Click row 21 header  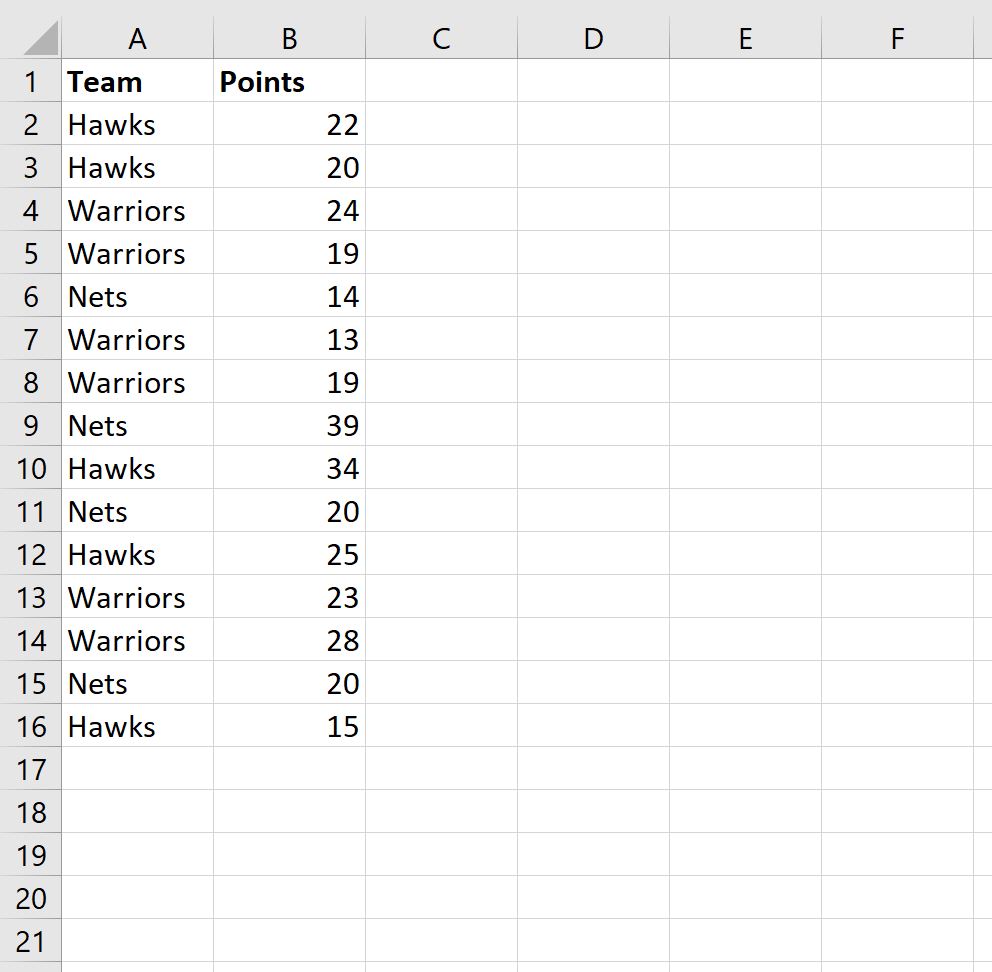30,941
